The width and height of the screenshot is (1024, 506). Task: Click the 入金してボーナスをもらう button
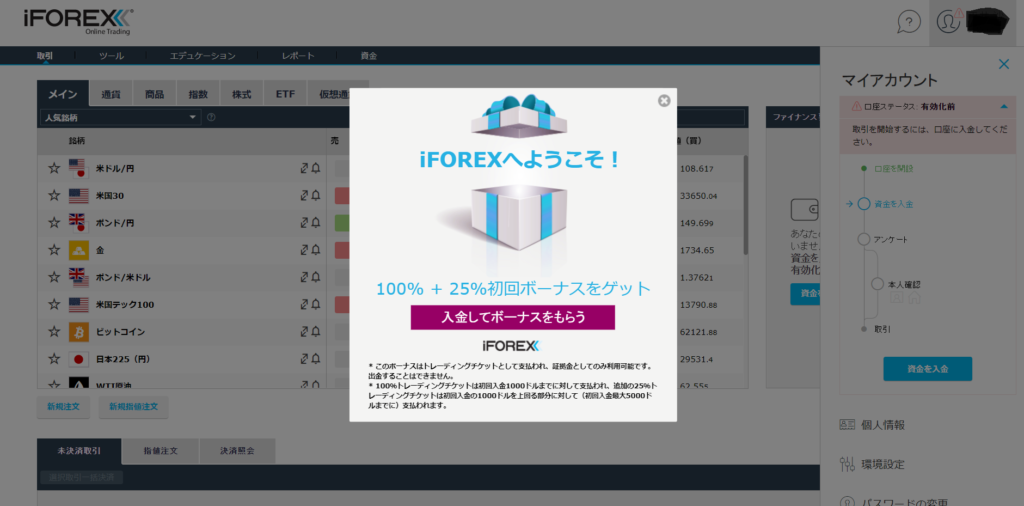(x=513, y=317)
